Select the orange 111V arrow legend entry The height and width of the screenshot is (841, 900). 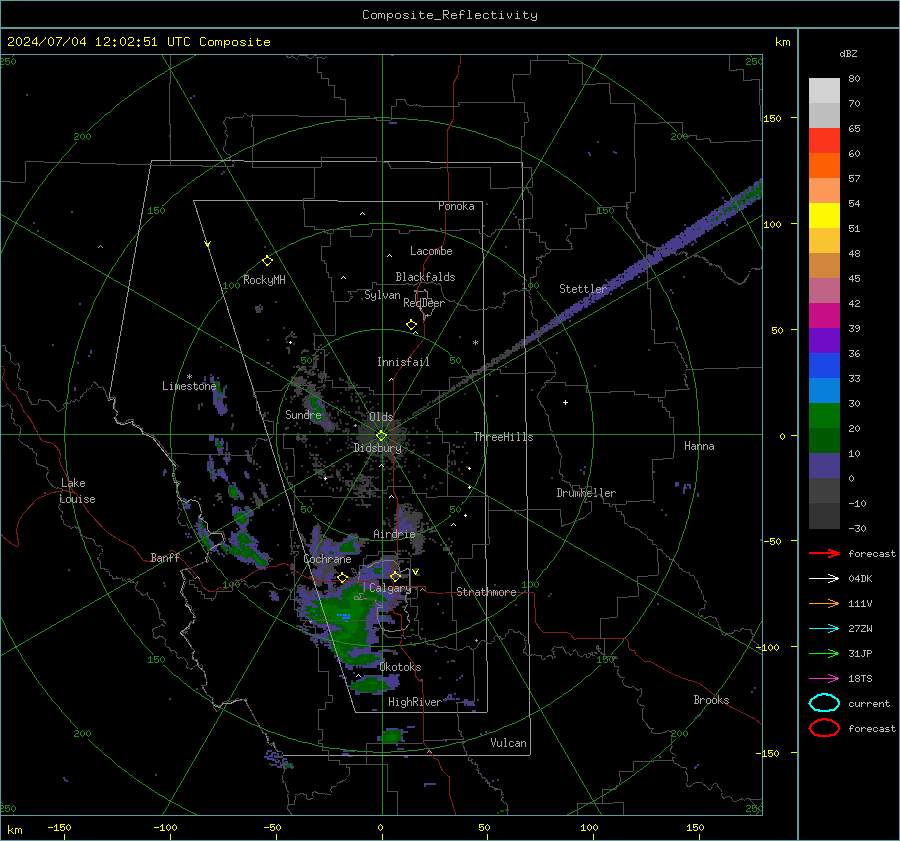[x=824, y=603]
